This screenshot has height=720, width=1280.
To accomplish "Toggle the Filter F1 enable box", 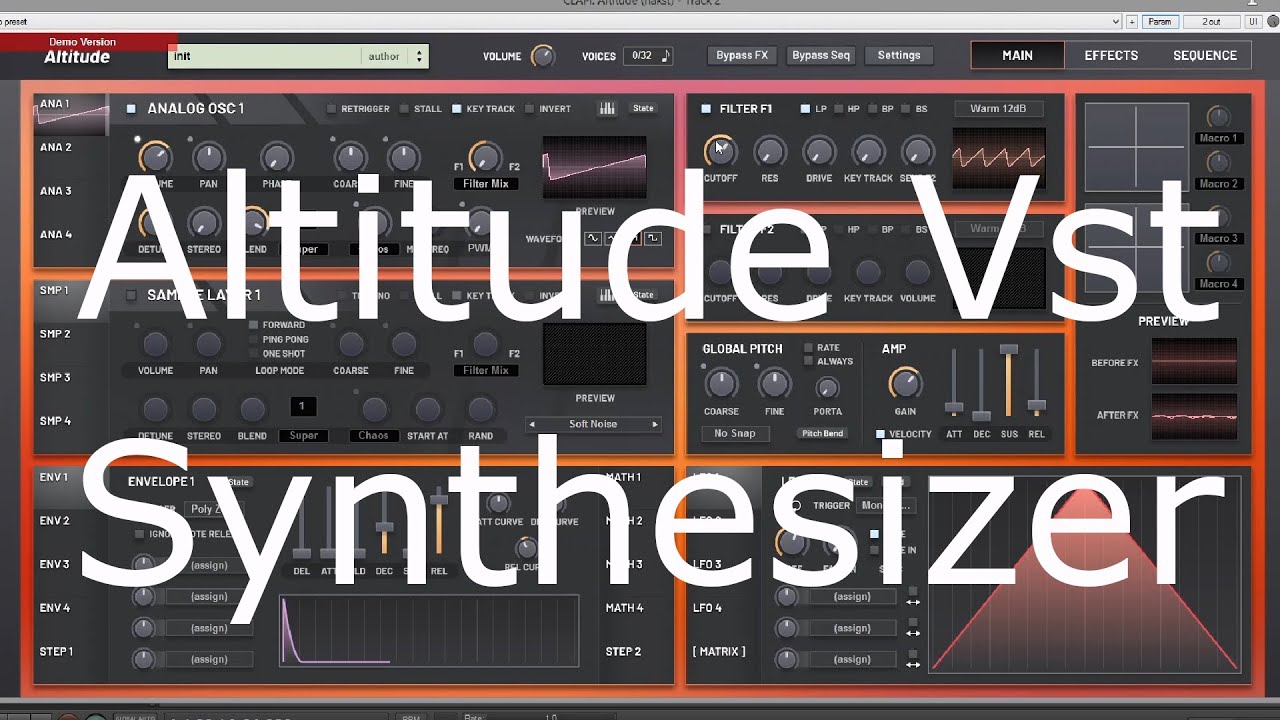I will click(706, 109).
